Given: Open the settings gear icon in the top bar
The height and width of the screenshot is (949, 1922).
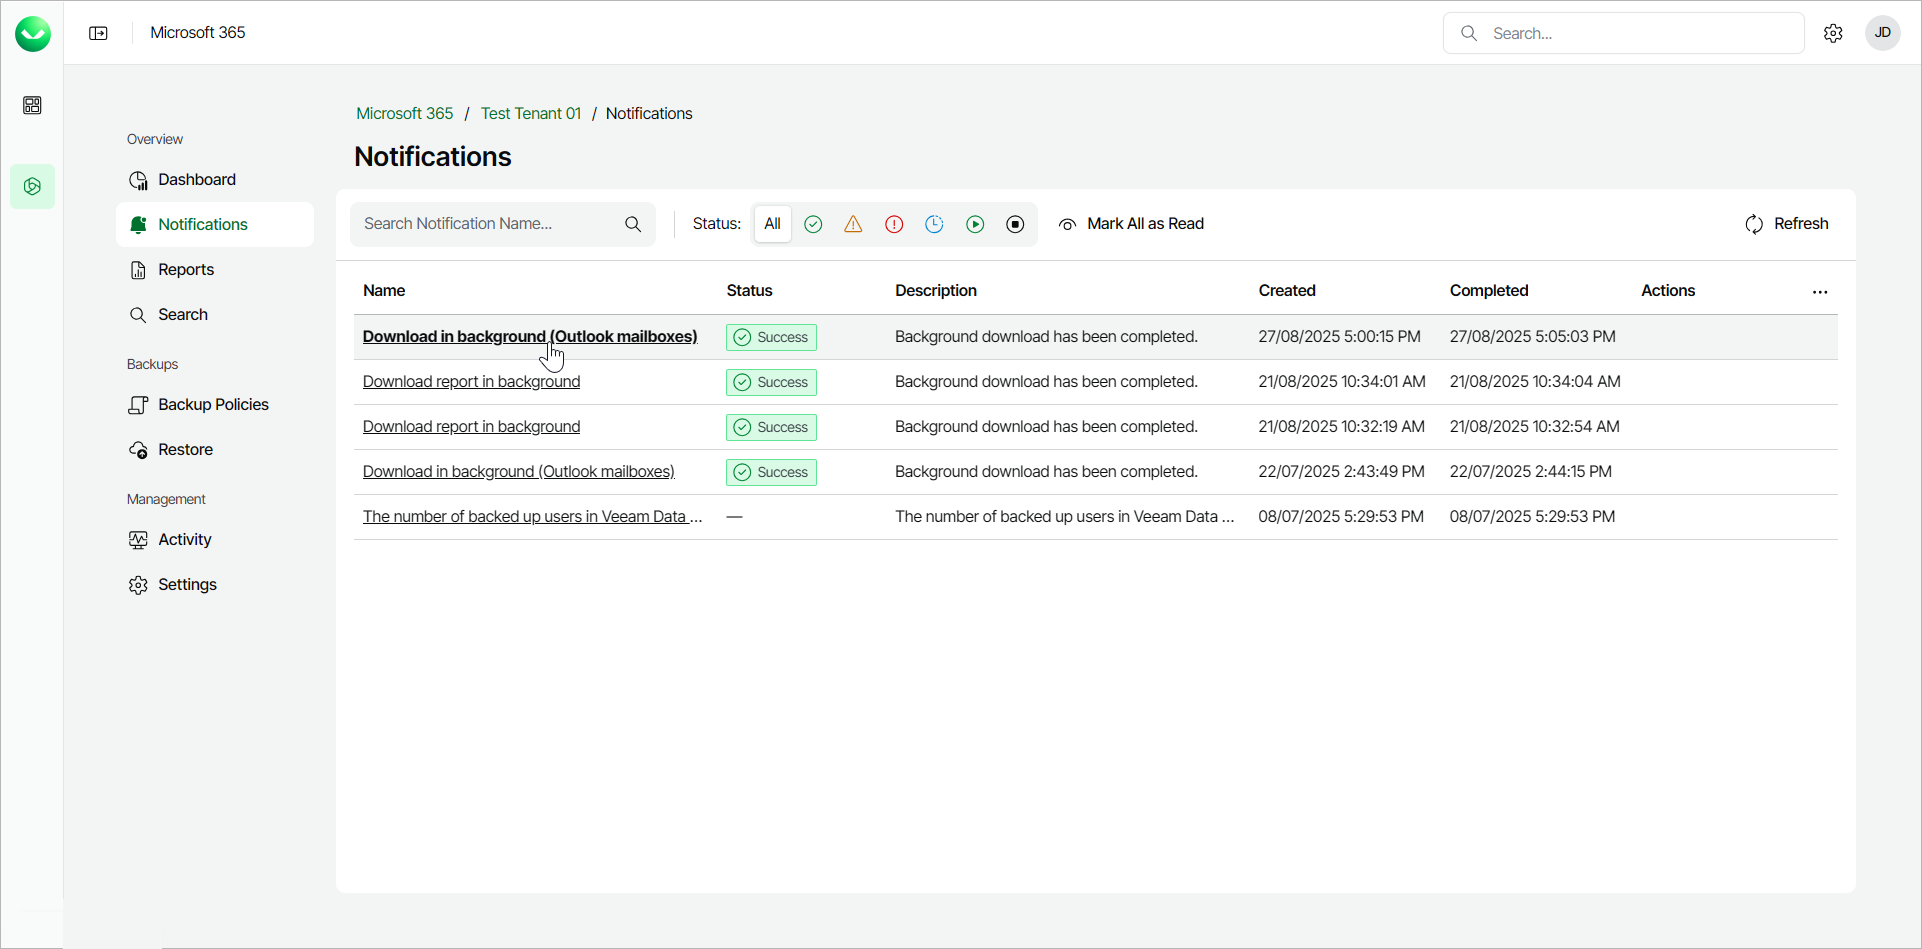Looking at the screenshot, I should [x=1833, y=33].
